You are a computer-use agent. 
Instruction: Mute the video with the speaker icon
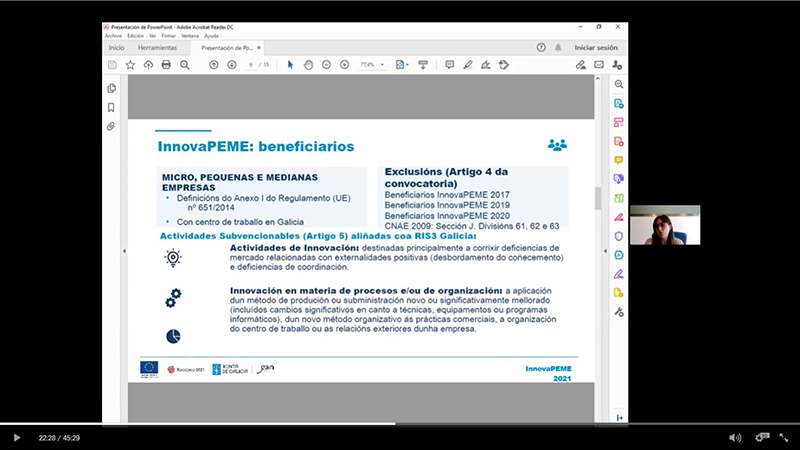735,438
